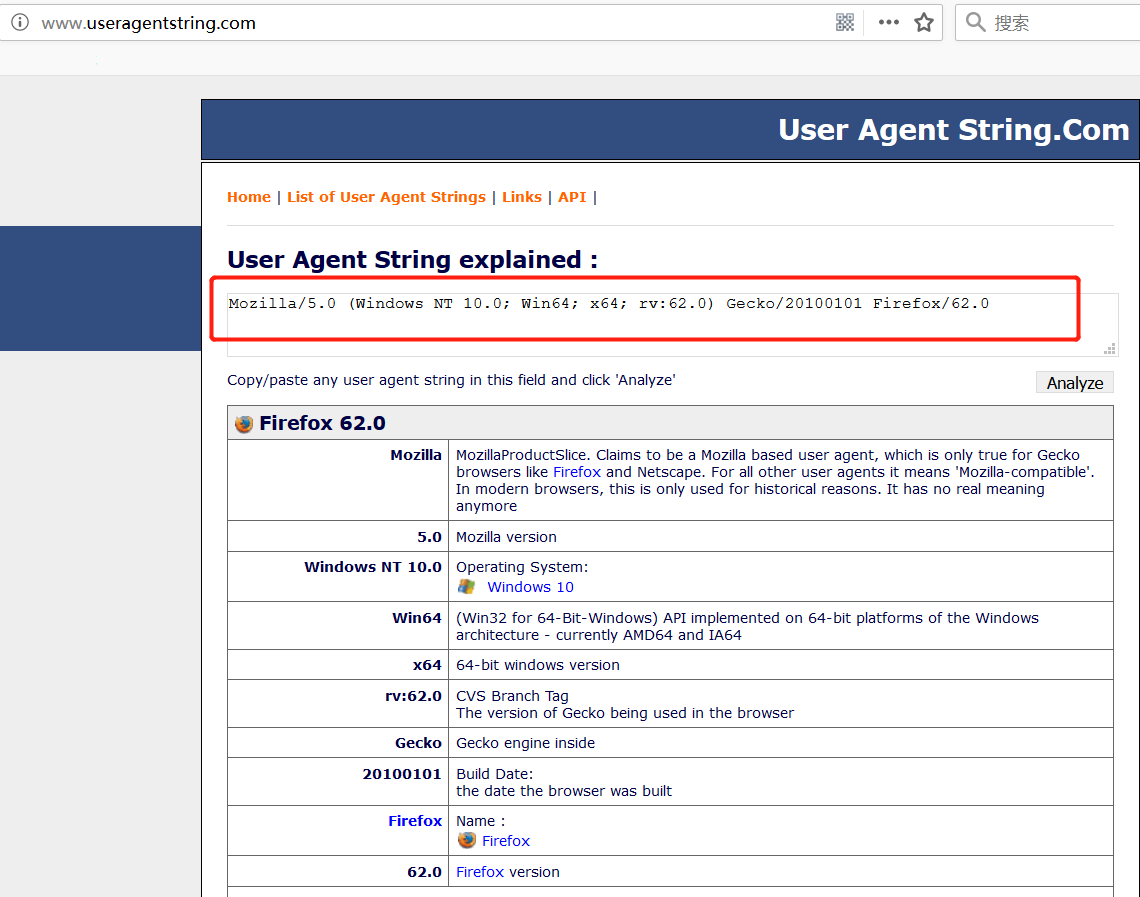Click the 'Build Date:' text
This screenshot has height=897, width=1140.
(494, 773)
